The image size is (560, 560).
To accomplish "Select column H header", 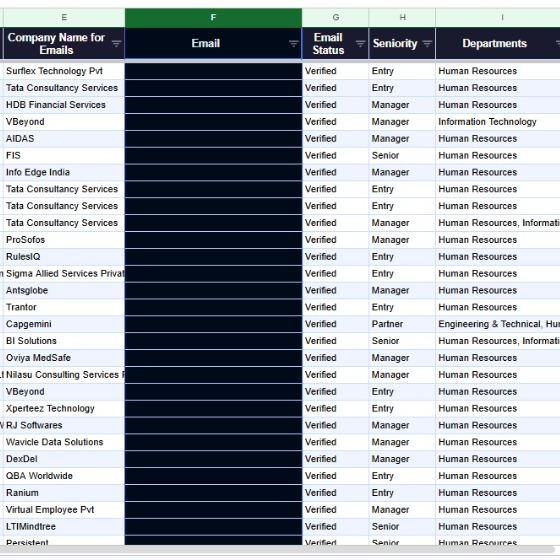I will click(x=402, y=18).
